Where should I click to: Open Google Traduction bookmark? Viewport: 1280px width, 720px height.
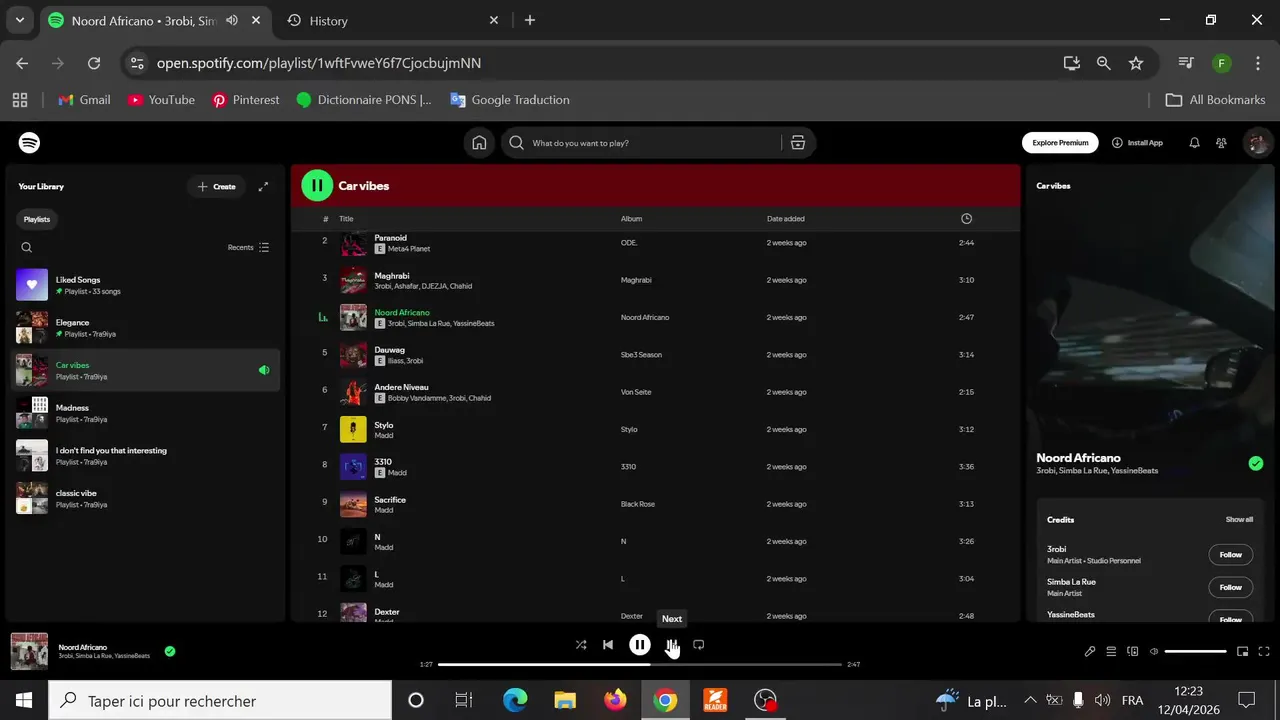(510, 100)
